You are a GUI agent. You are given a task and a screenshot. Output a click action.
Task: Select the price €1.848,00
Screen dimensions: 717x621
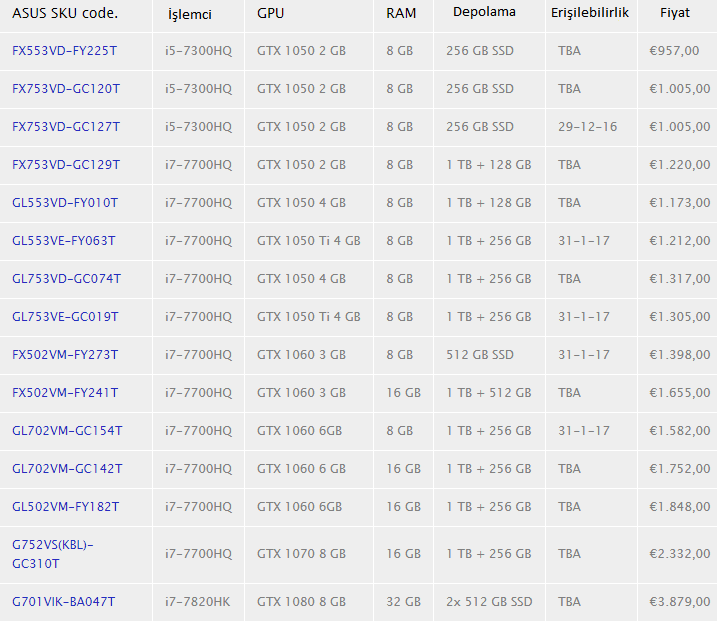[x=680, y=506]
